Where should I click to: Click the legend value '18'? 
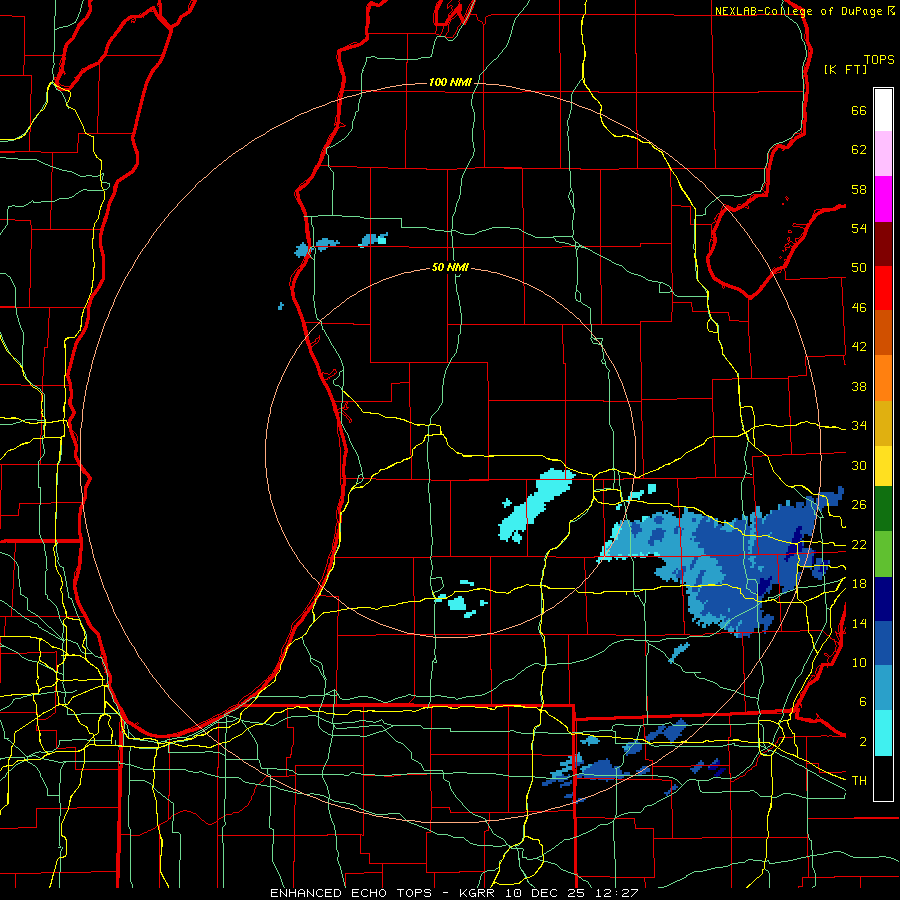click(859, 584)
